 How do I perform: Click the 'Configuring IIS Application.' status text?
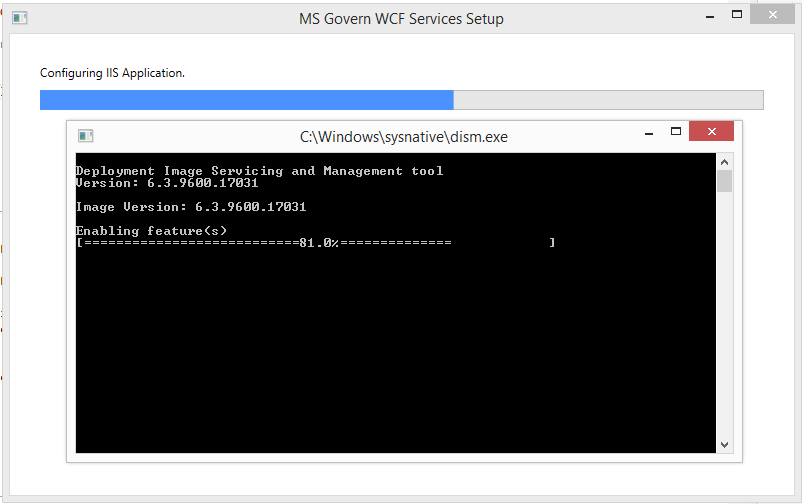(112, 73)
